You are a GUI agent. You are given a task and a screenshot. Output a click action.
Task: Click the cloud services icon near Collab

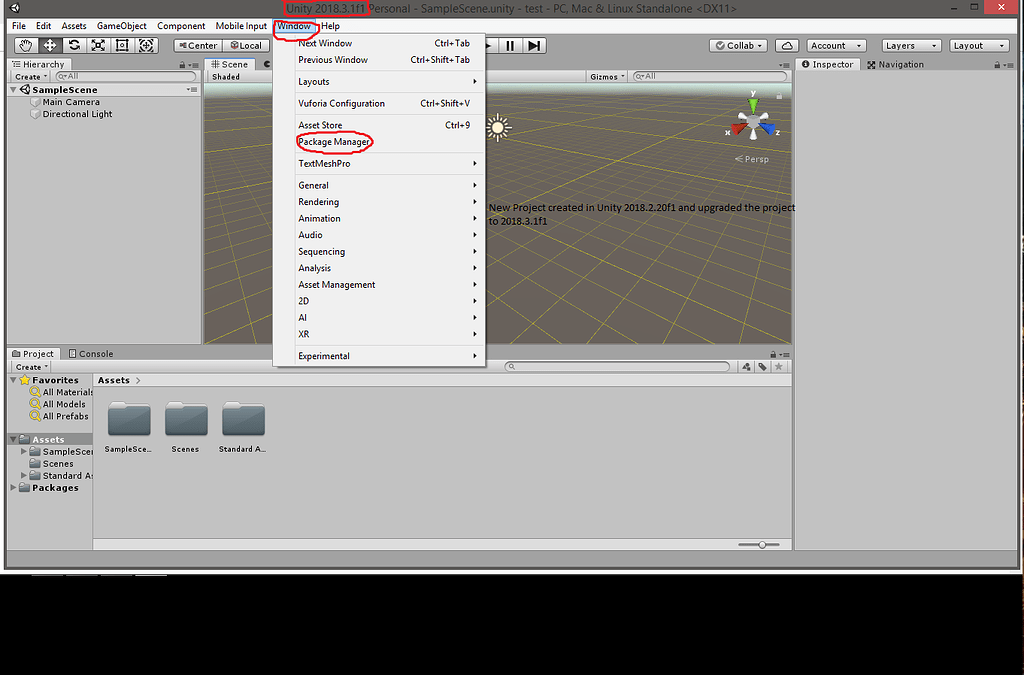click(786, 45)
